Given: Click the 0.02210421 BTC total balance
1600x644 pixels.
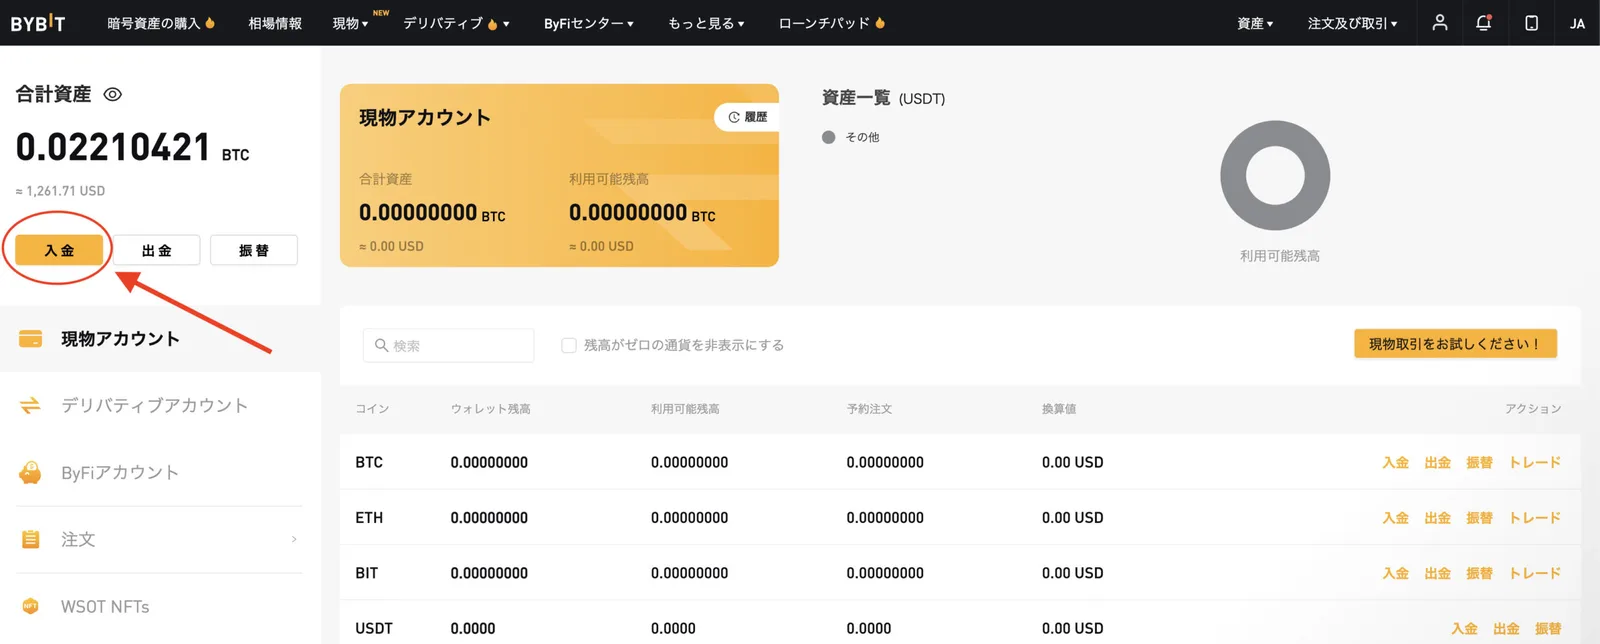Looking at the screenshot, I should pyautogui.click(x=133, y=148).
